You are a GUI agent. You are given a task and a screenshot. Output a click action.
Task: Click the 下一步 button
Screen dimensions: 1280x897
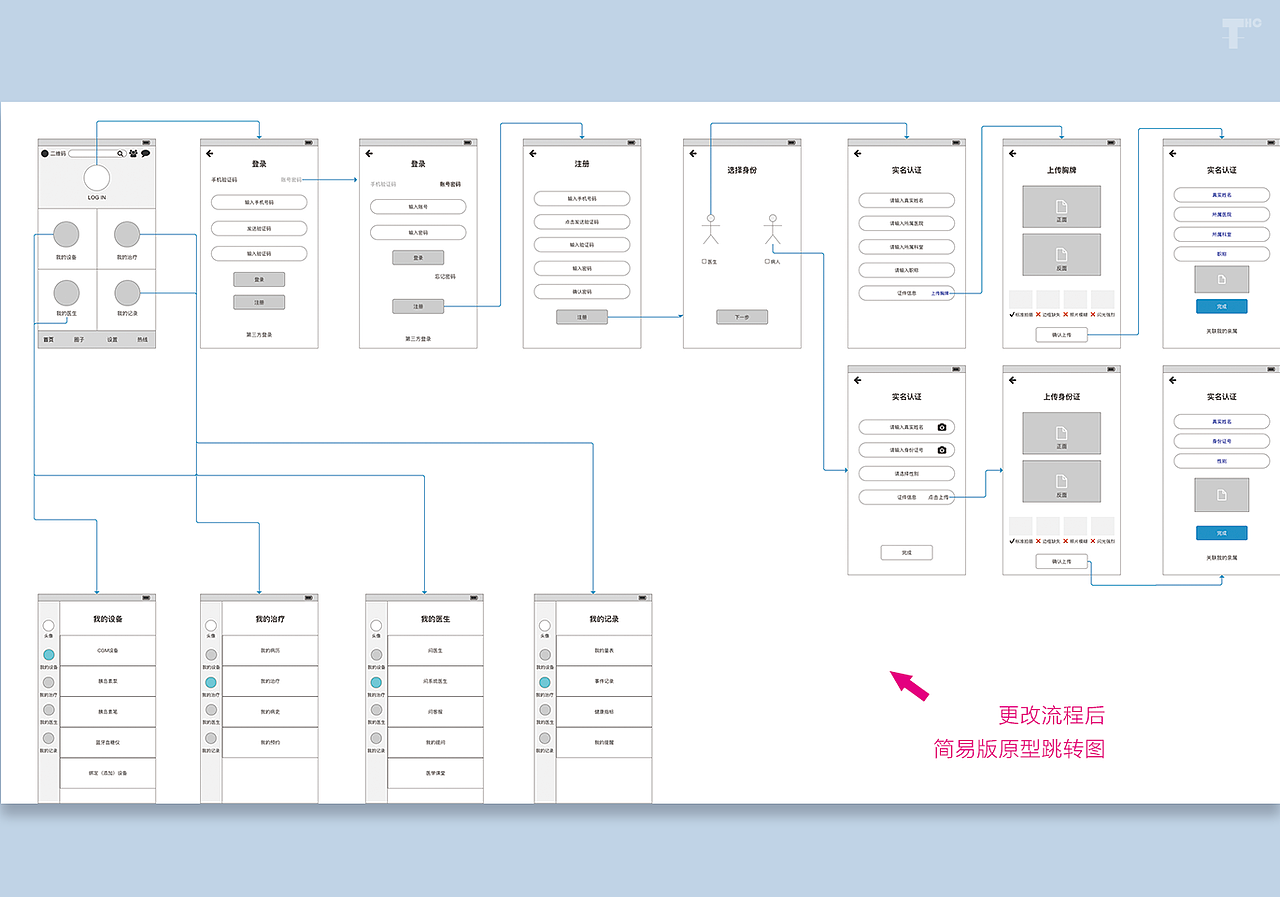[742, 317]
